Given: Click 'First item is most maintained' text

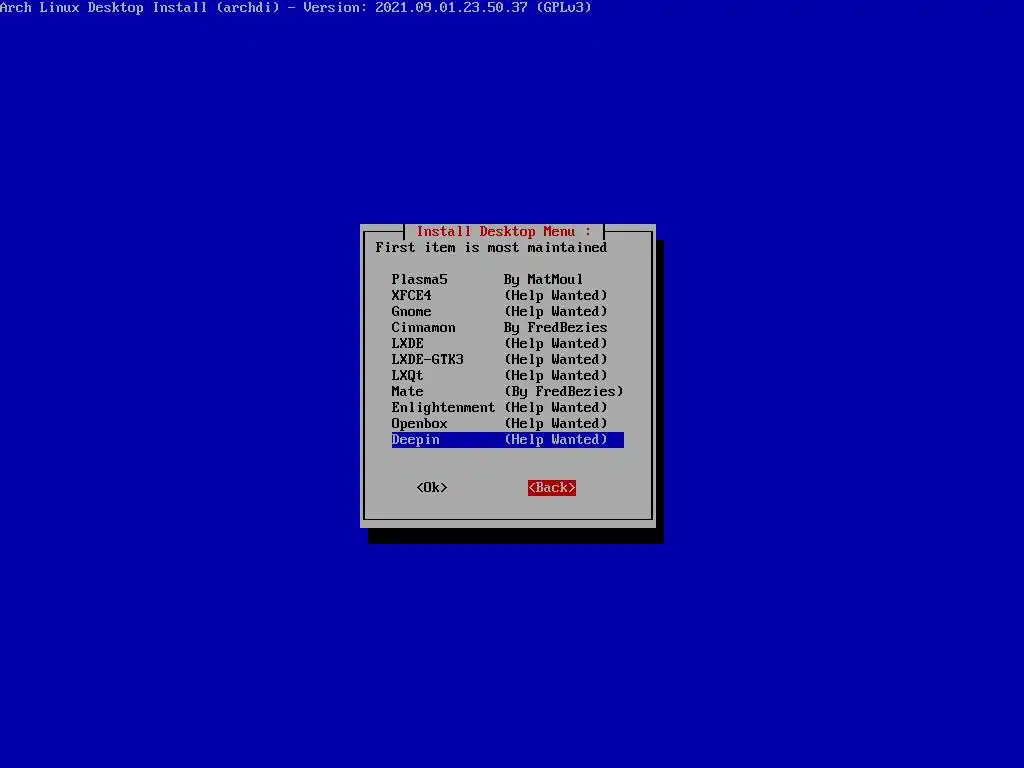Looking at the screenshot, I should tap(491, 248).
